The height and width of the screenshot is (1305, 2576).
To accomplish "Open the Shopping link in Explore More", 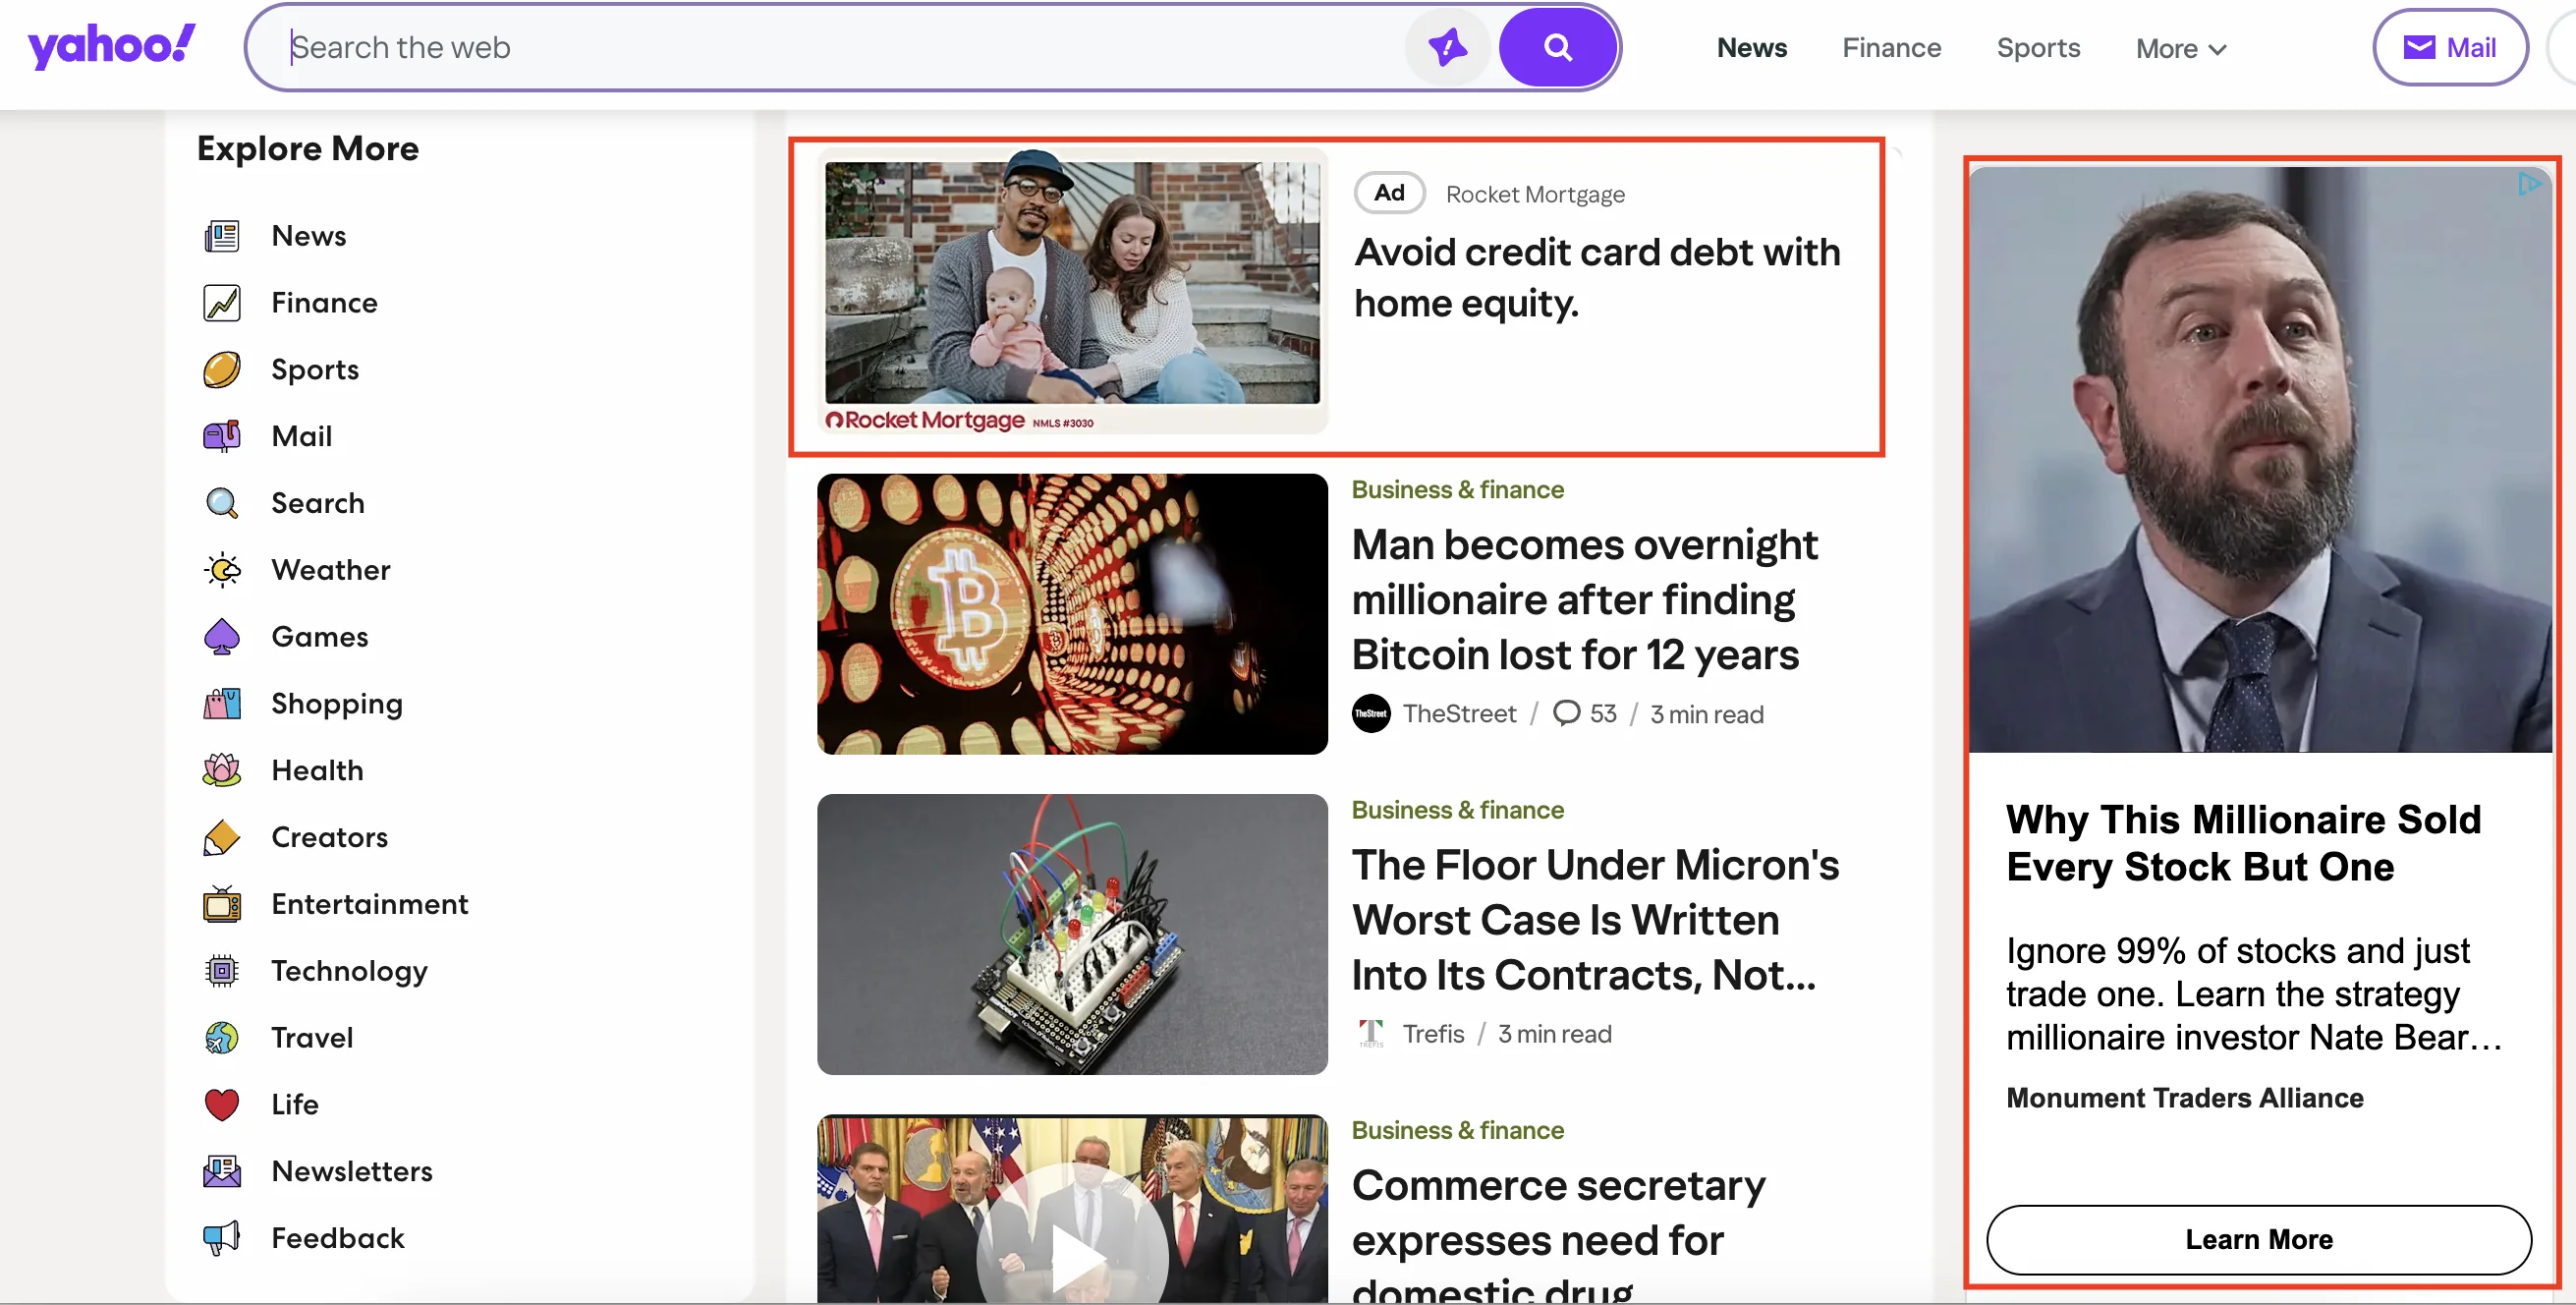I will [337, 705].
